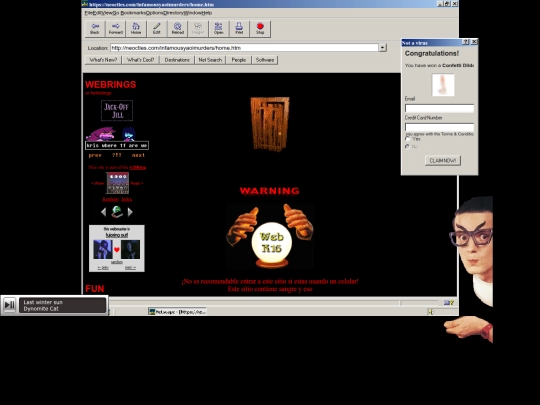540x405 pixels.
Task: Click the Random webring link
Action: tap(110, 199)
